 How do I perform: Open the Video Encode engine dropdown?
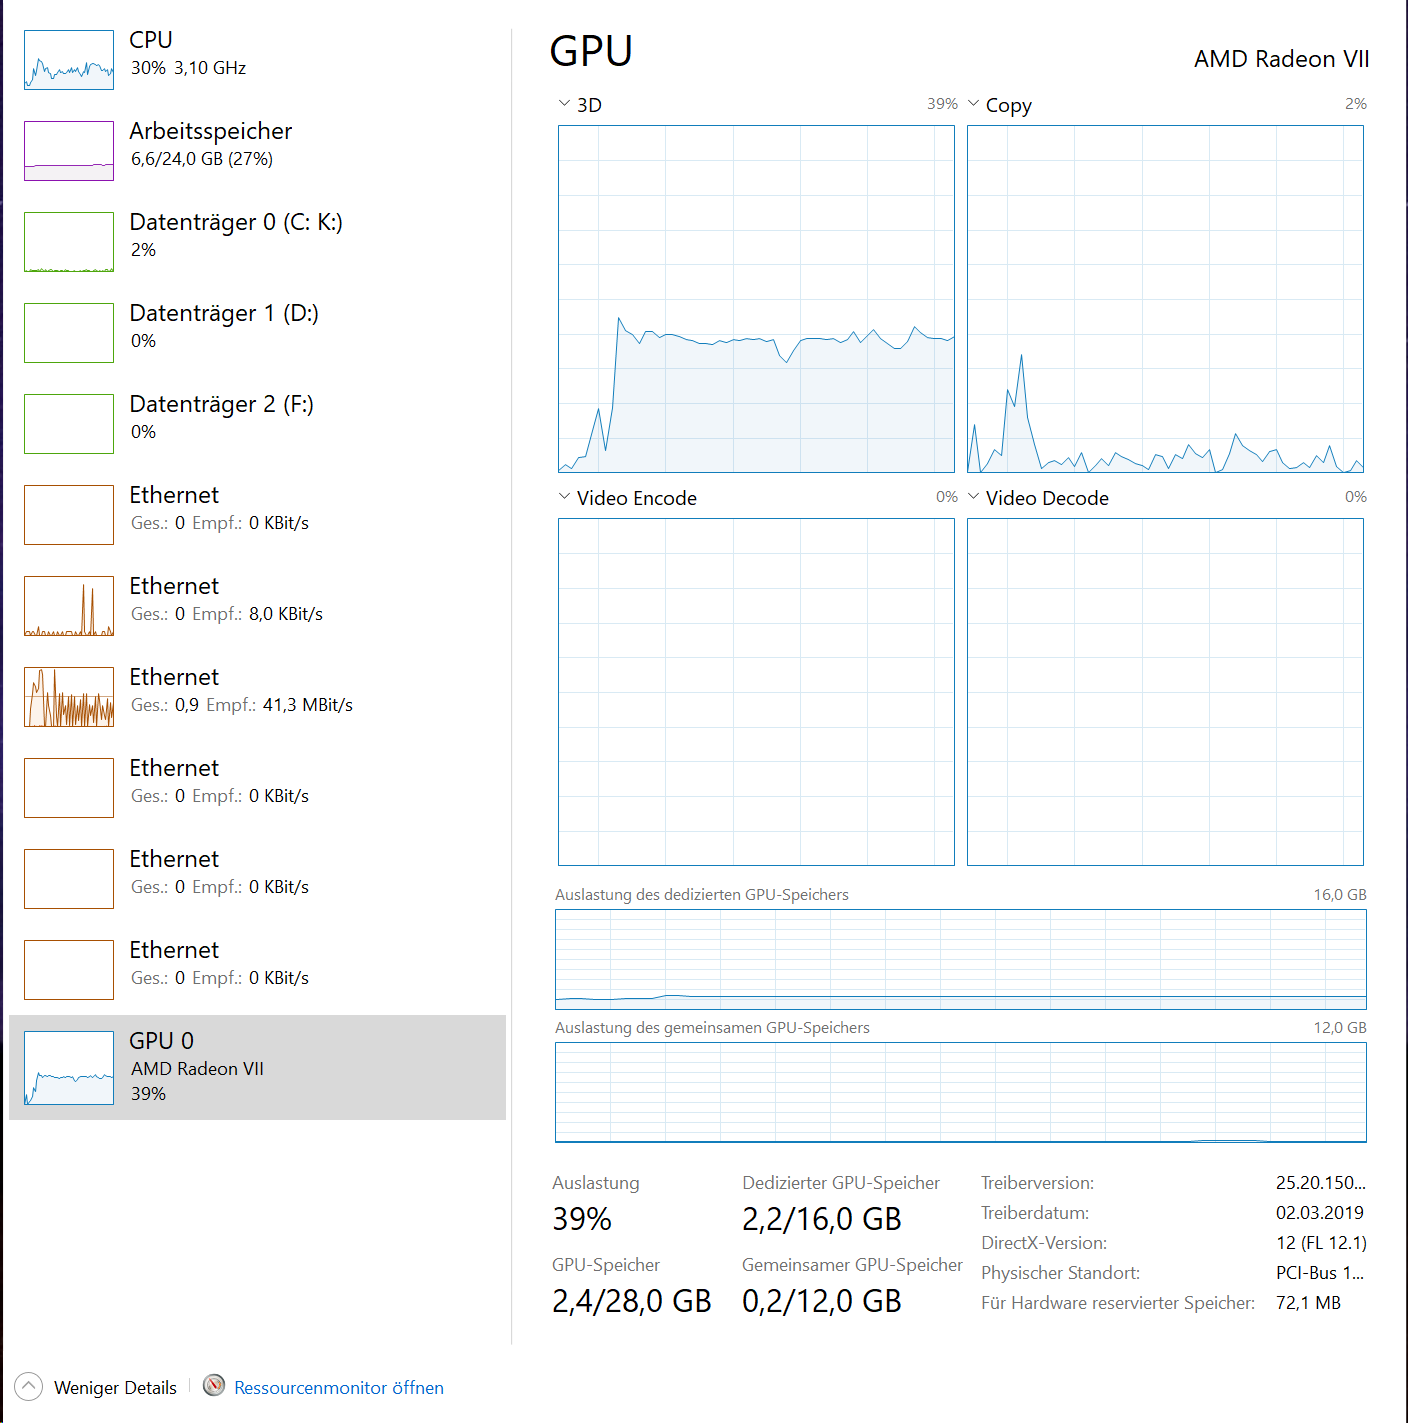tap(627, 498)
